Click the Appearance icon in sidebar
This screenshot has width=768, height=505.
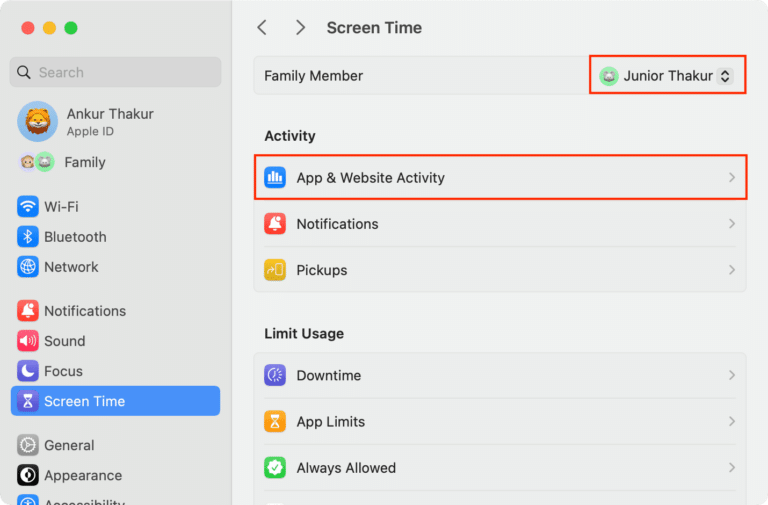(x=28, y=475)
